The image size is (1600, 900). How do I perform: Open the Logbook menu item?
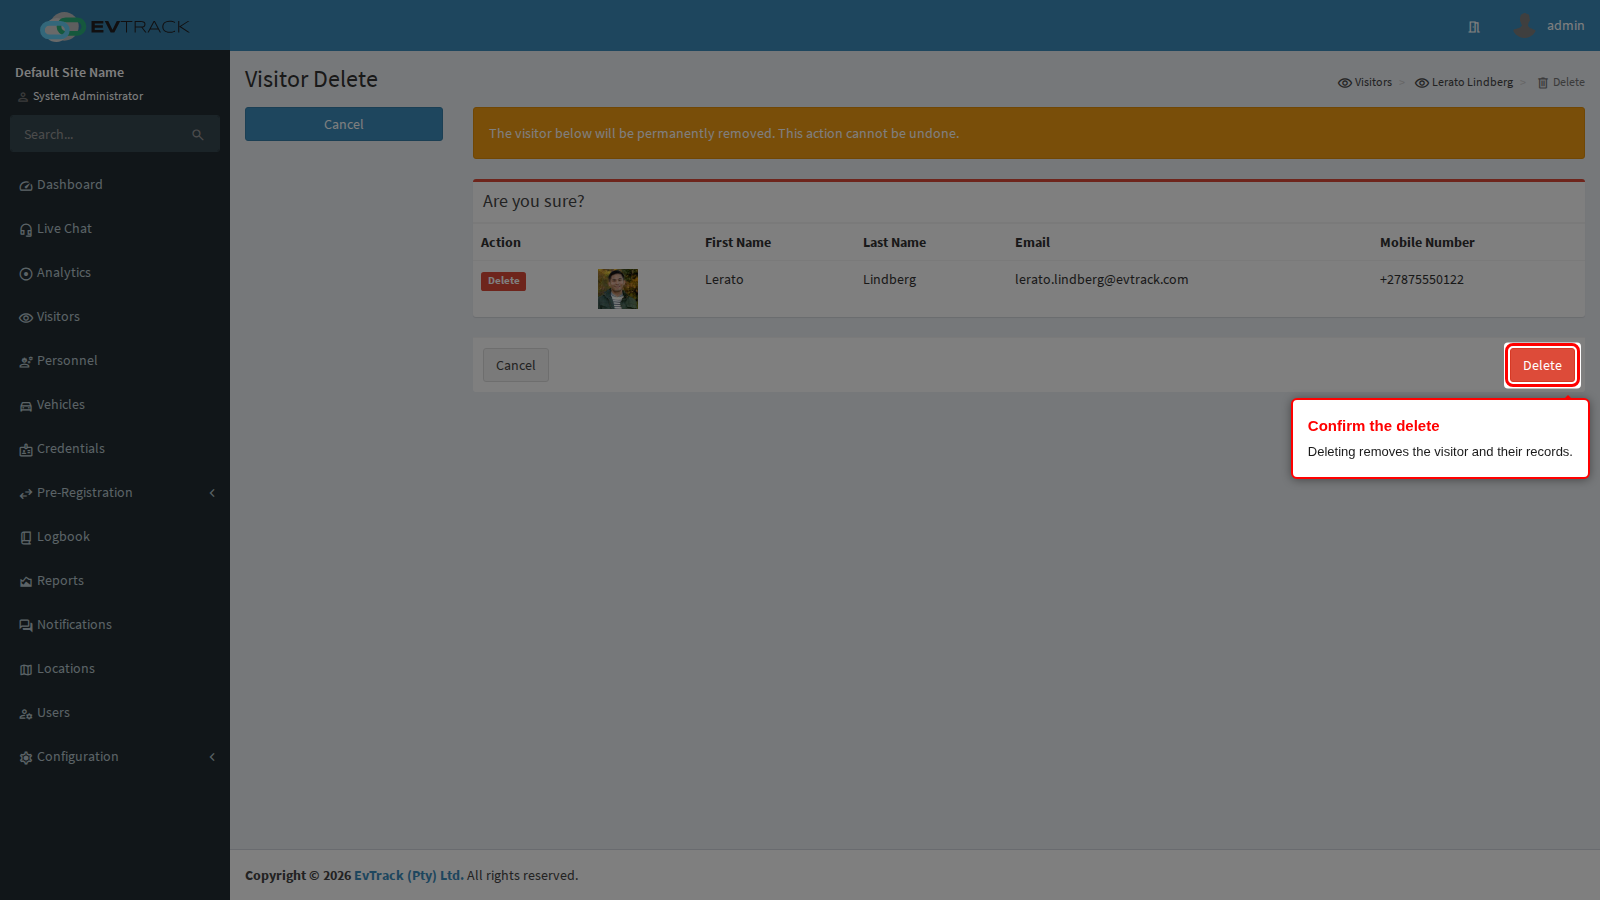coord(115,537)
